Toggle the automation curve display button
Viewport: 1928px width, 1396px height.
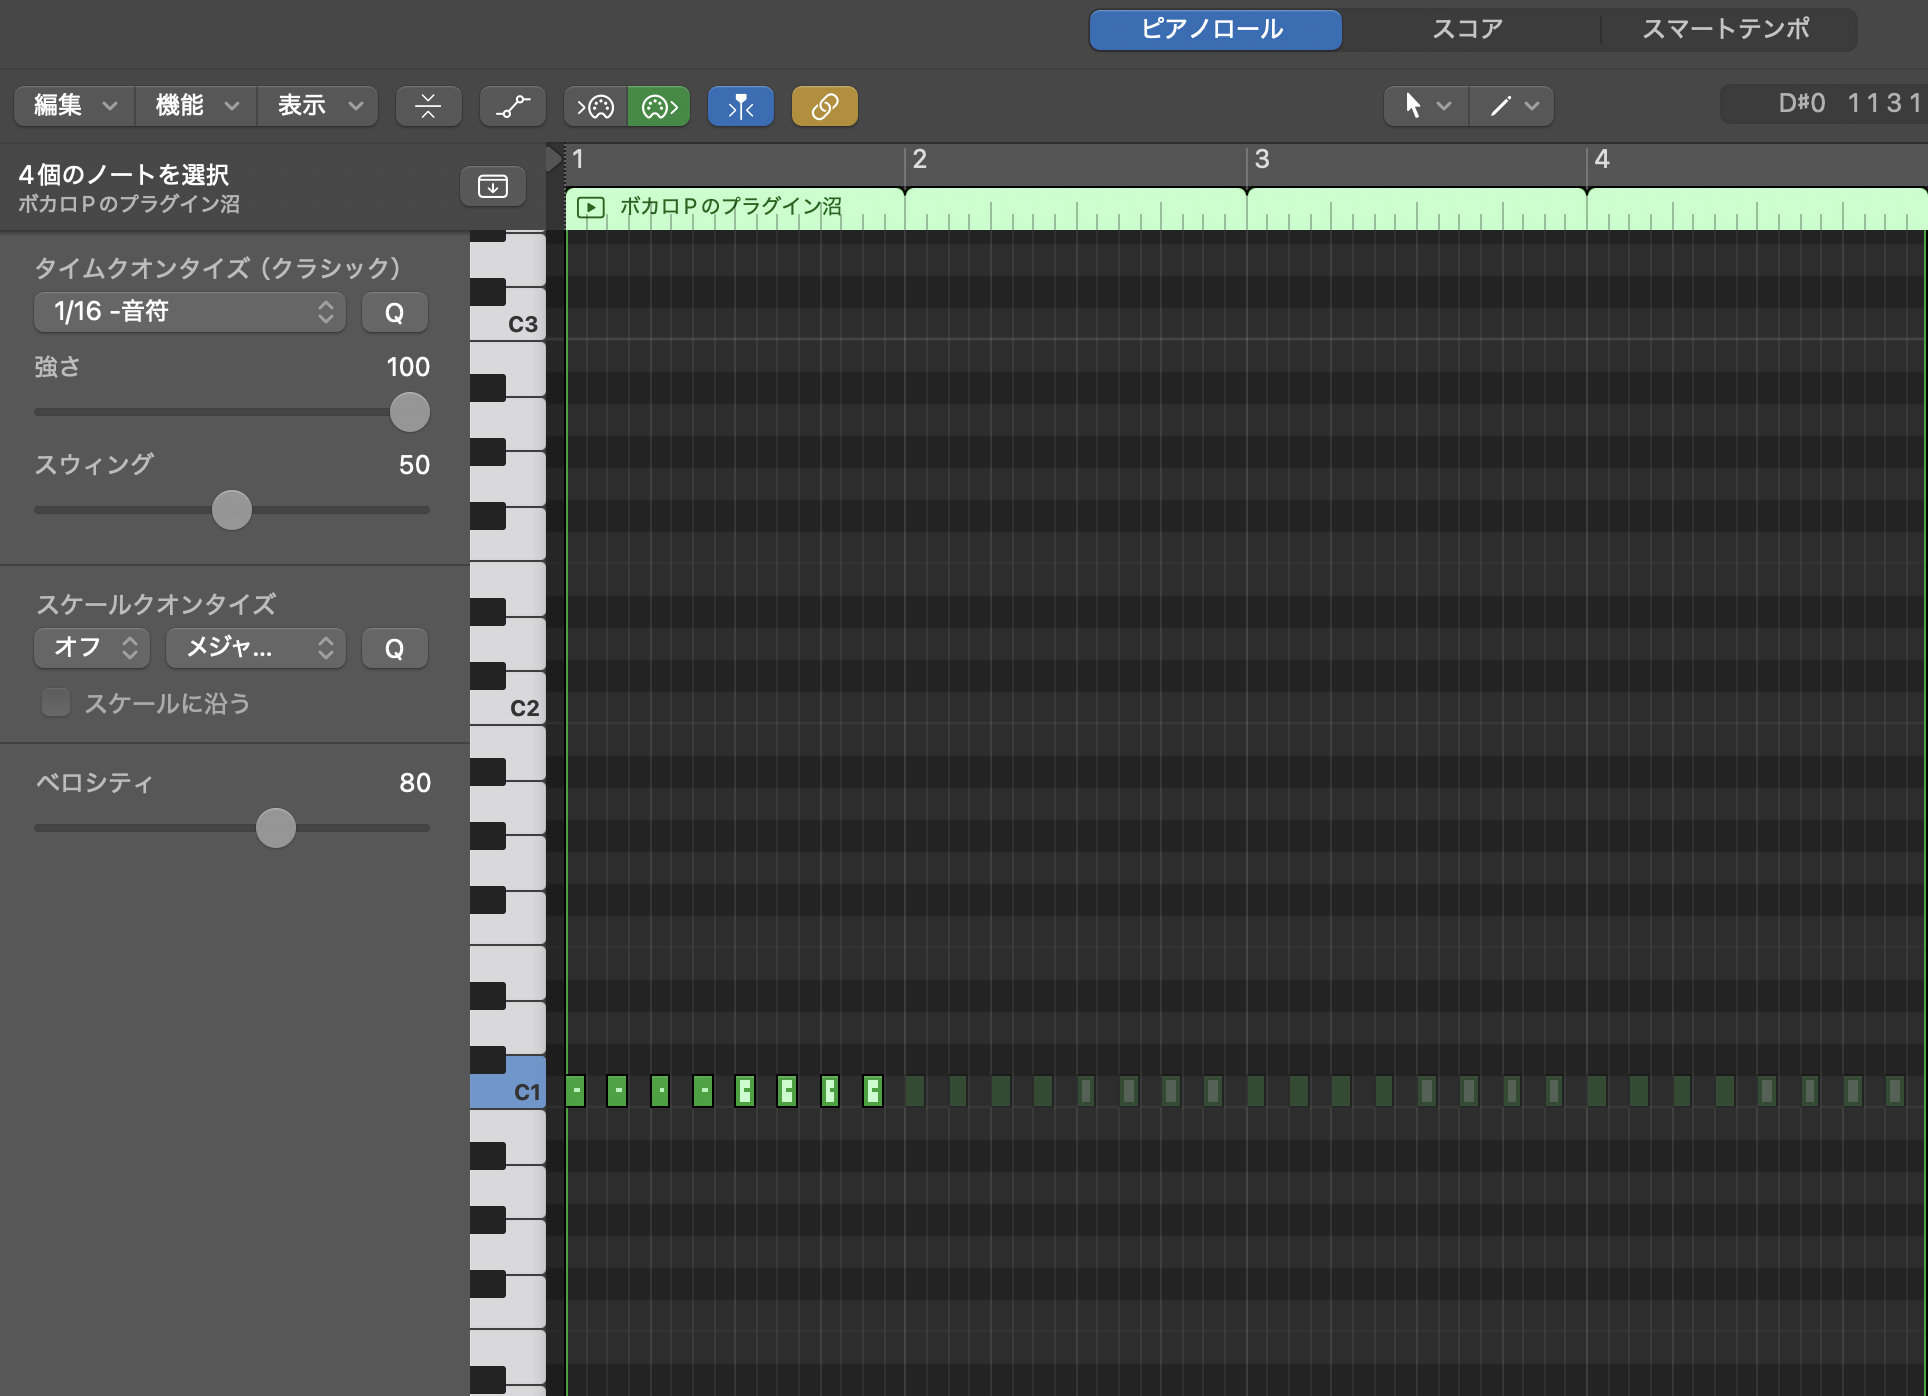pos(513,106)
